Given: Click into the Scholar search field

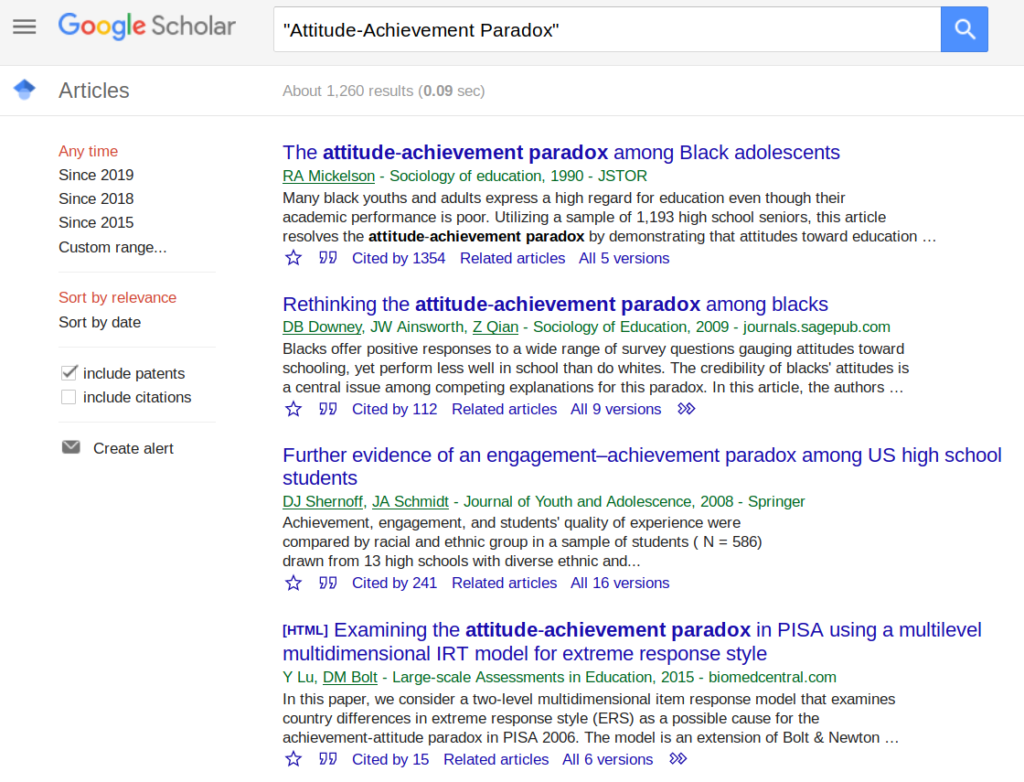Looking at the screenshot, I should click(607, 29).
